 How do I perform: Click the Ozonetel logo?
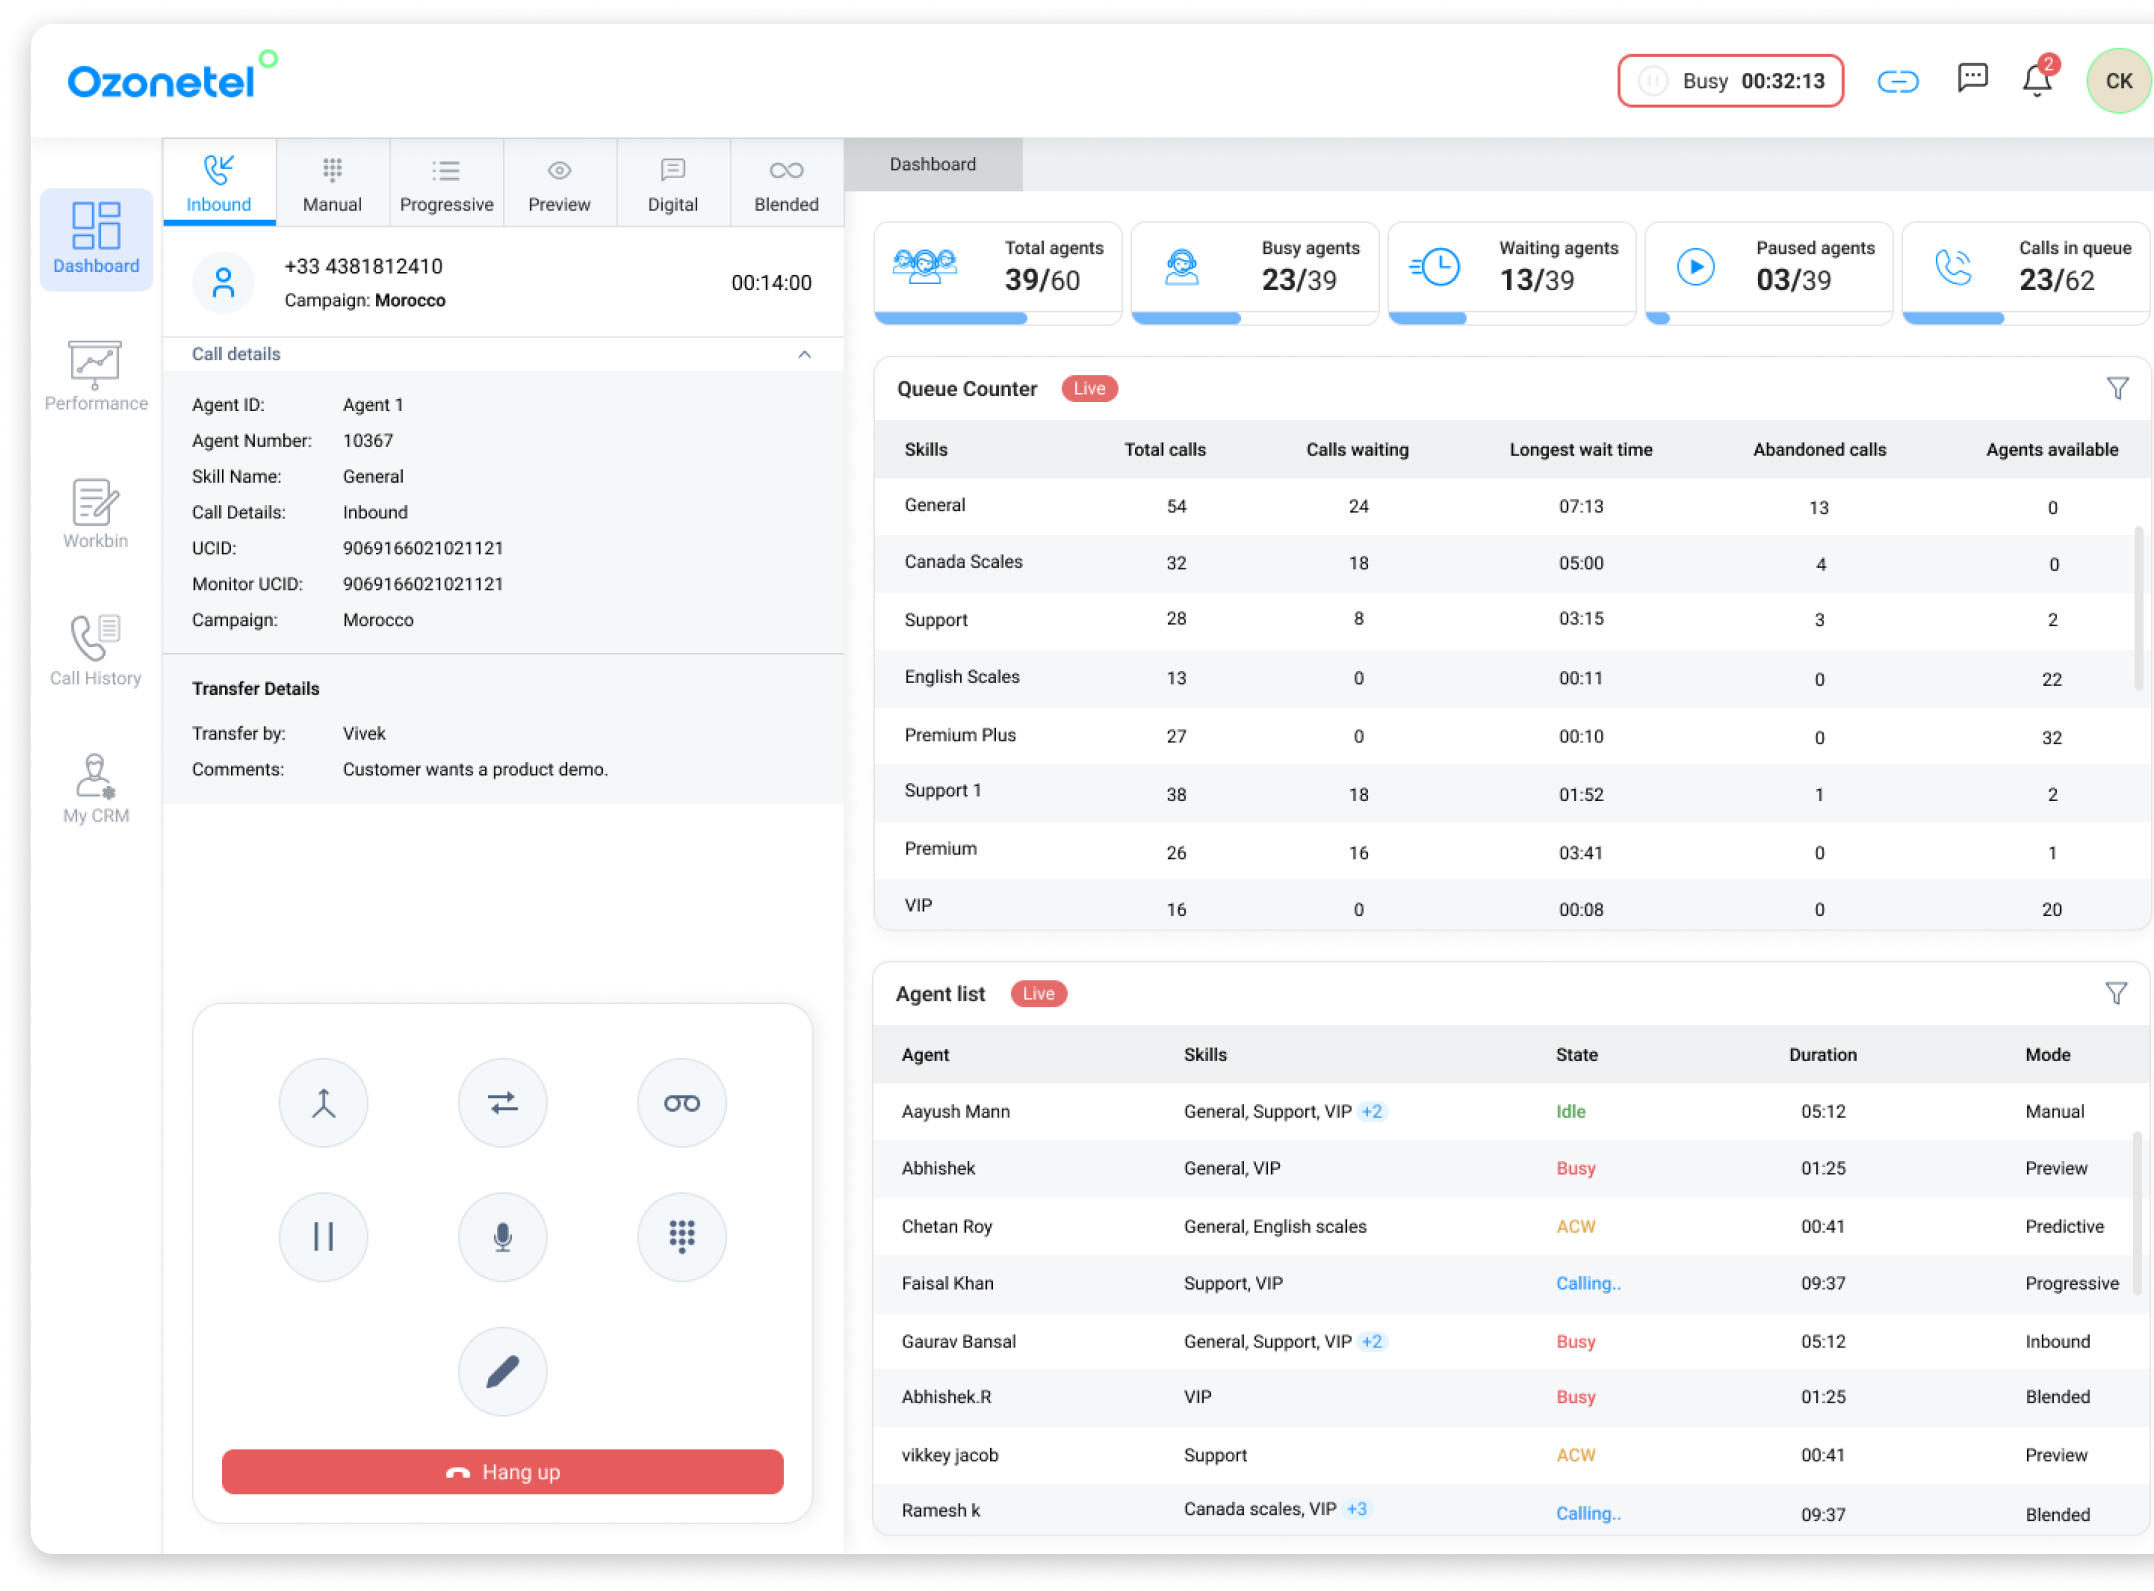click(x=172, y=77)
